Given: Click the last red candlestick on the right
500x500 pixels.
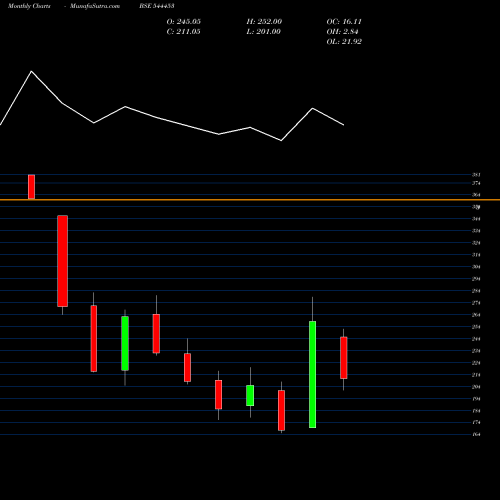Looking at the screenshot, I should (344, 358).
